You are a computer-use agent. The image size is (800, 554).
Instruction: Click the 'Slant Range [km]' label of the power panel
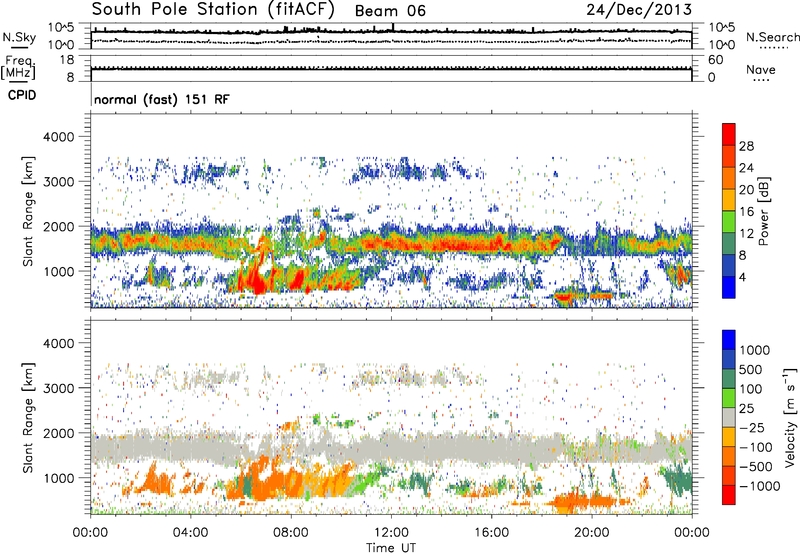pyautogui.click(x=27, y=211)
